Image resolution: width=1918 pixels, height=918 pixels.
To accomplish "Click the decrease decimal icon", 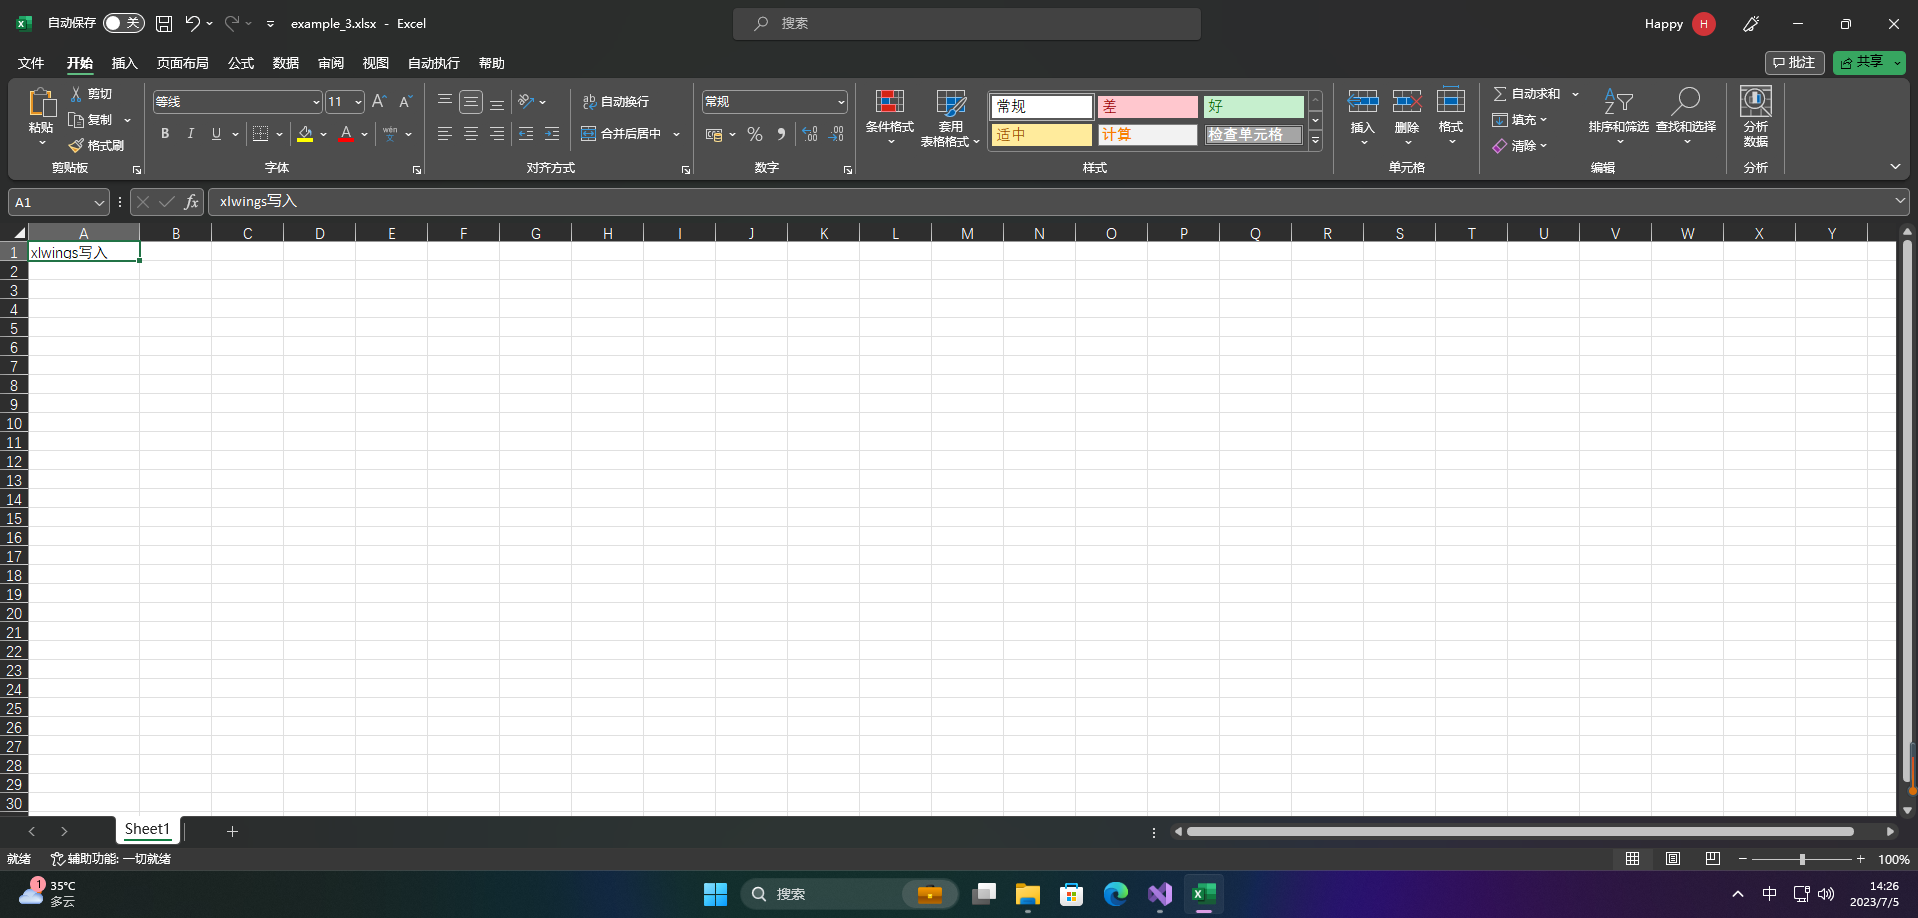I will 837,134.
